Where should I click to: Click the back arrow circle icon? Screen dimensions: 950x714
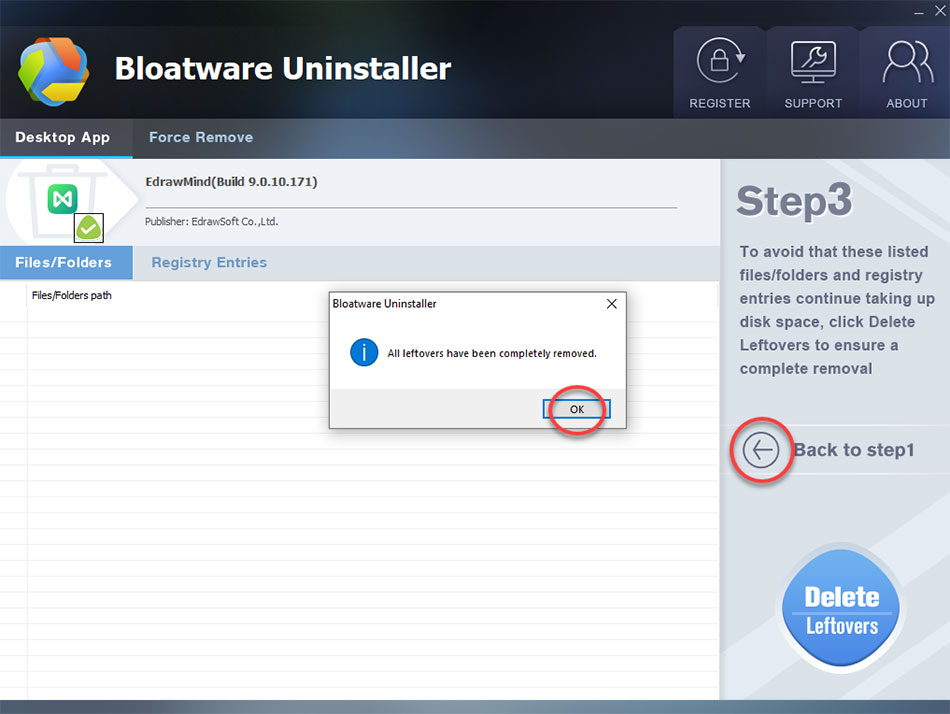pyautogui.click(x=760, y=450)
